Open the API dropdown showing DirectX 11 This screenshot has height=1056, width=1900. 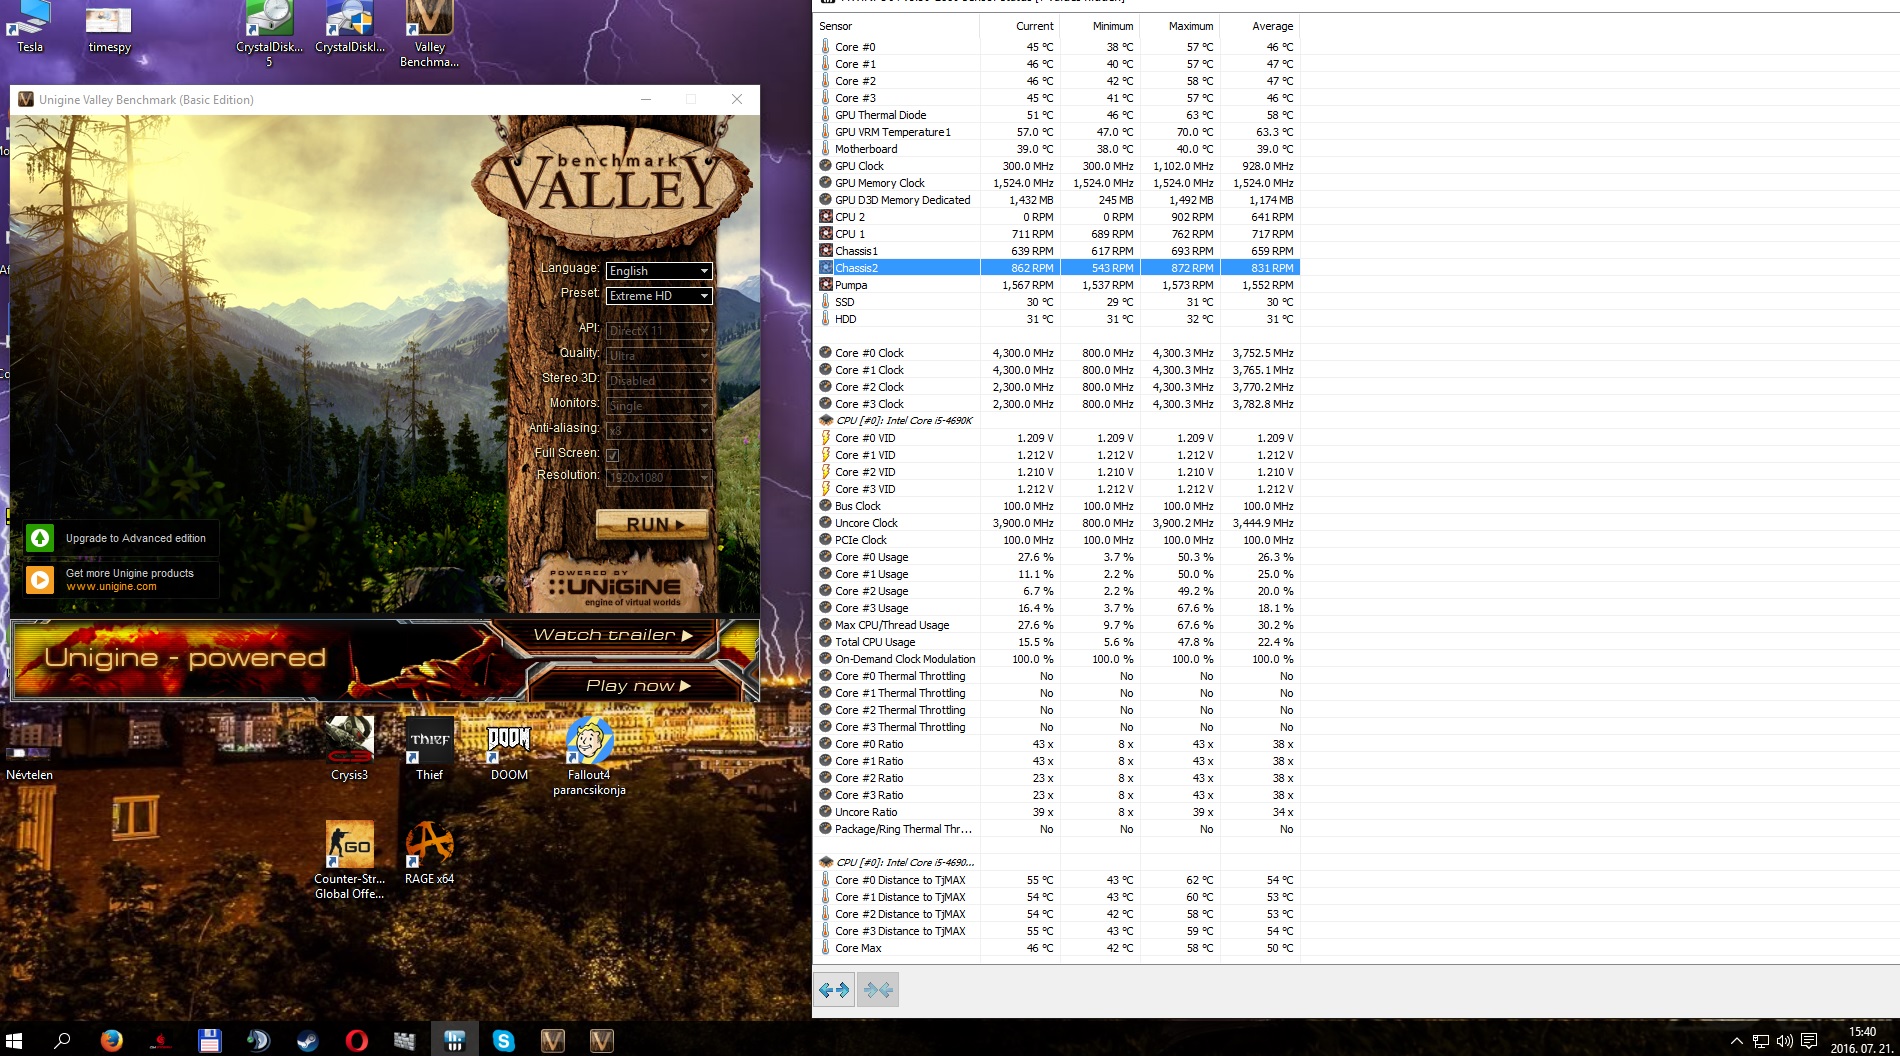coord(659,331)
